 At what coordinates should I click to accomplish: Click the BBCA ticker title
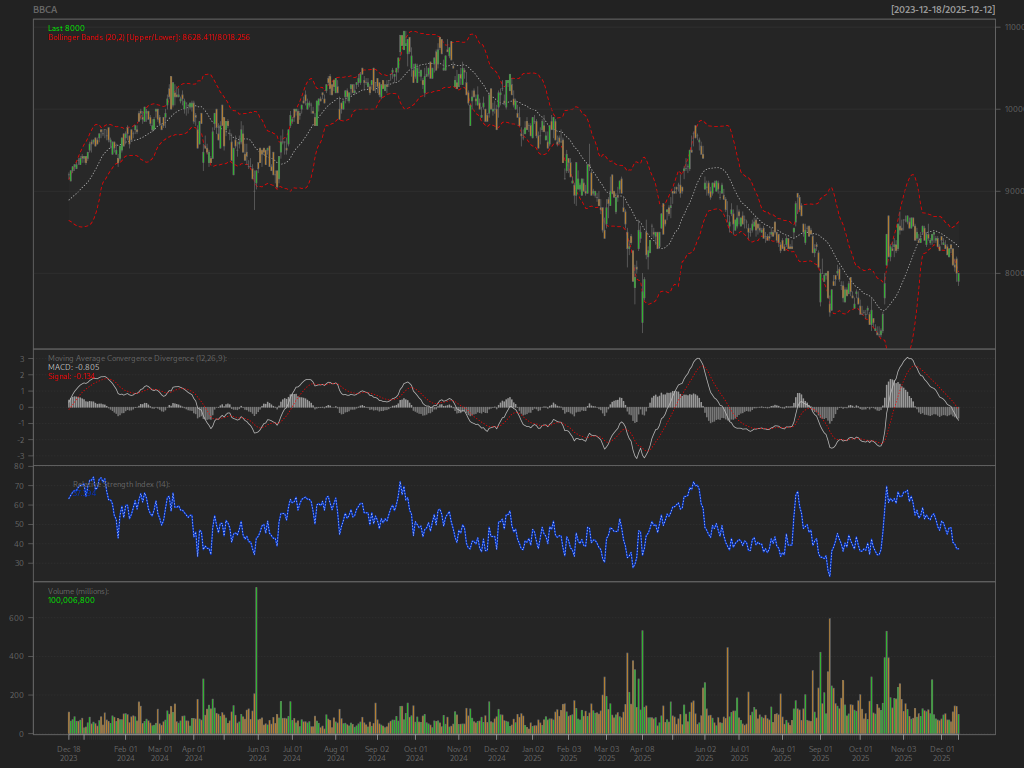45,10
